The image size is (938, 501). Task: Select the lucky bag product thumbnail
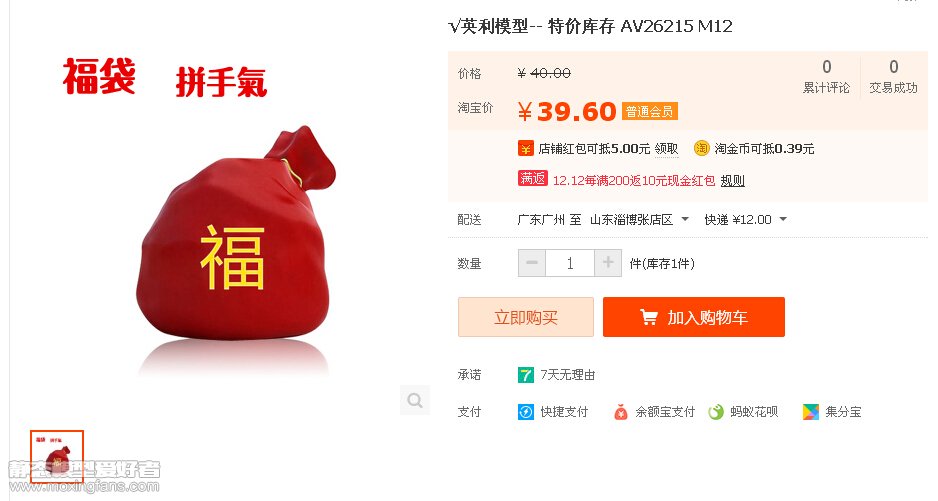(x=57, y=456)
